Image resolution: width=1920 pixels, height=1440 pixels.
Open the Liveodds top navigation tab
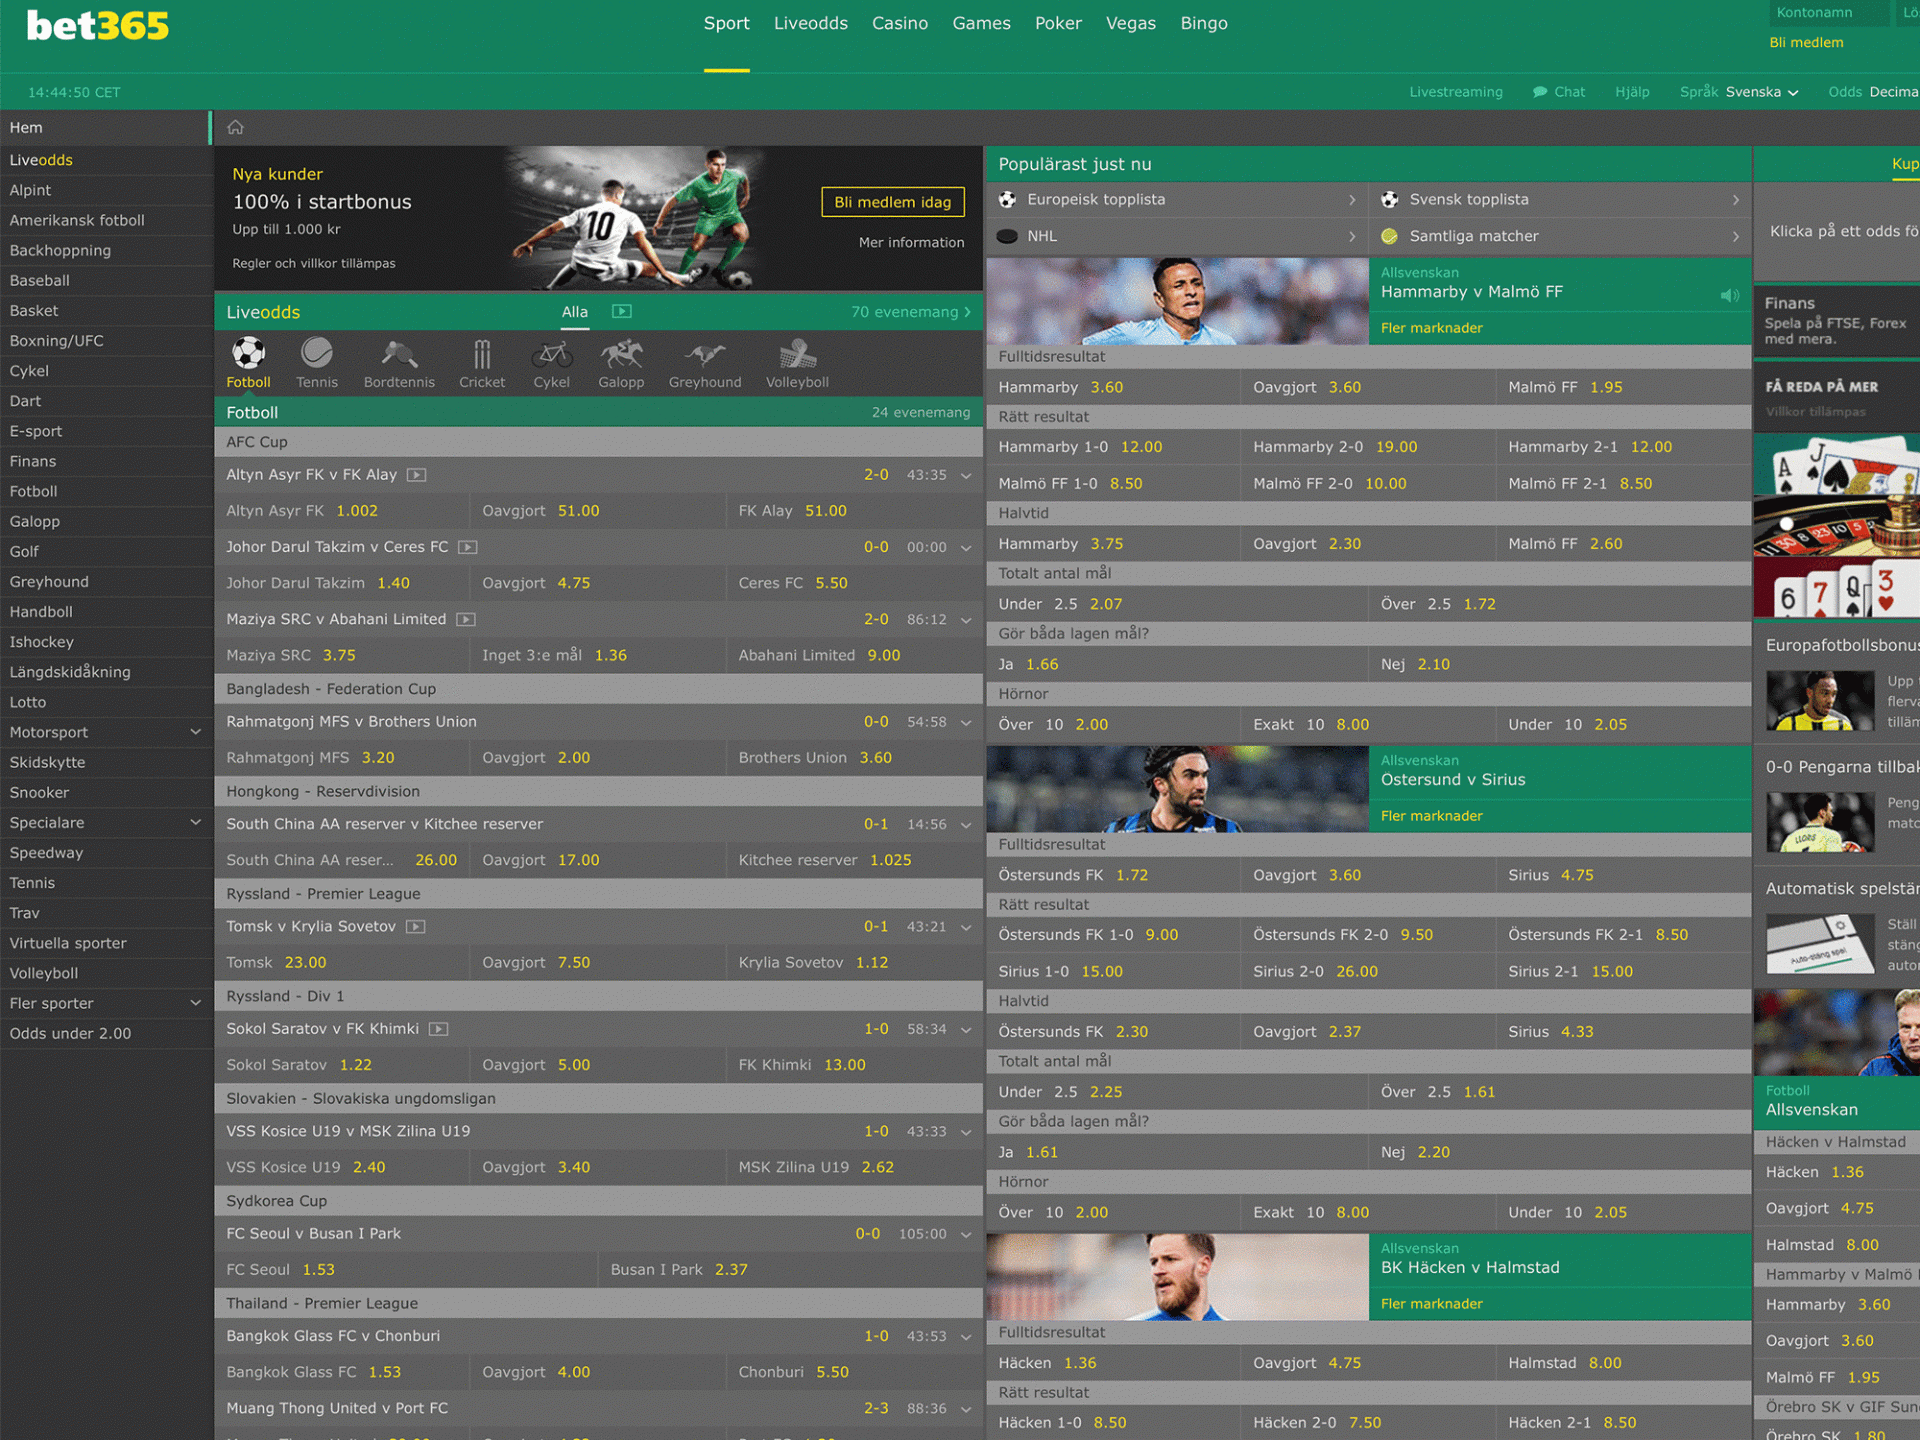click(810, 23)
